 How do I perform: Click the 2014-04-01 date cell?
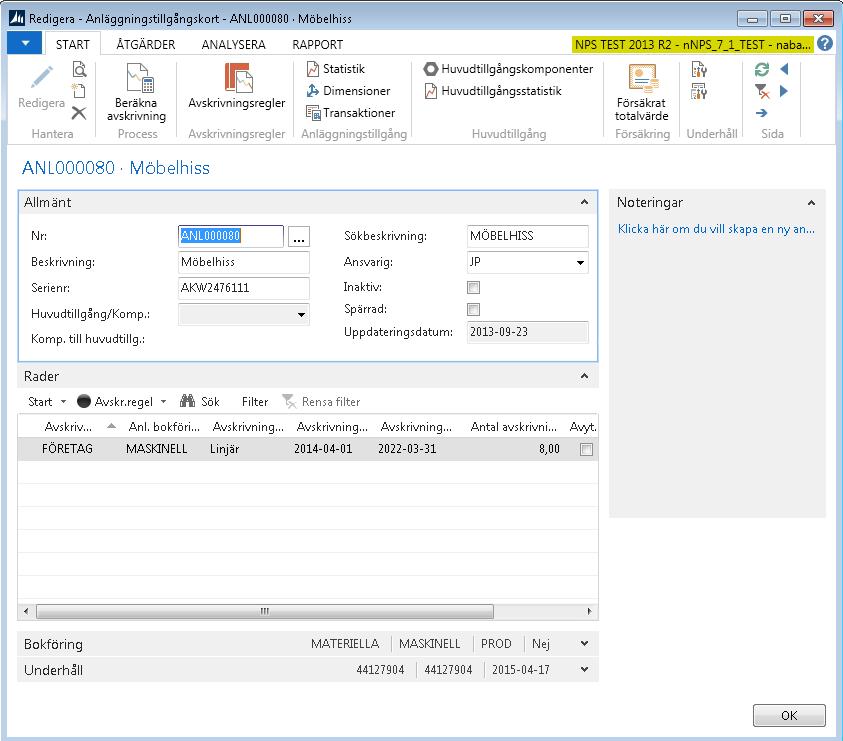point(323,449)
